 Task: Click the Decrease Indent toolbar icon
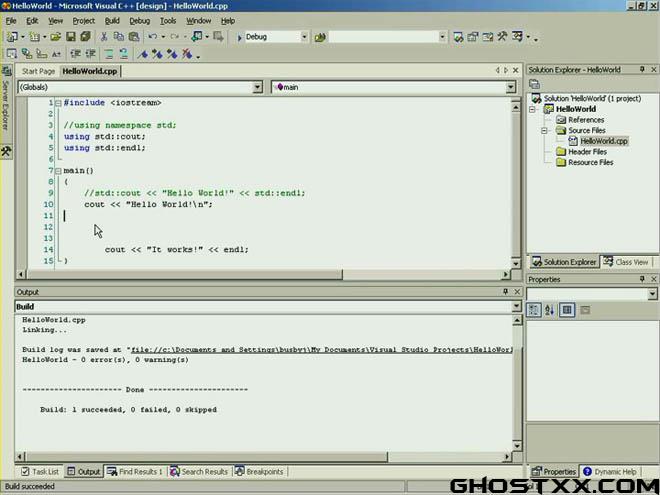coord(75,54)
